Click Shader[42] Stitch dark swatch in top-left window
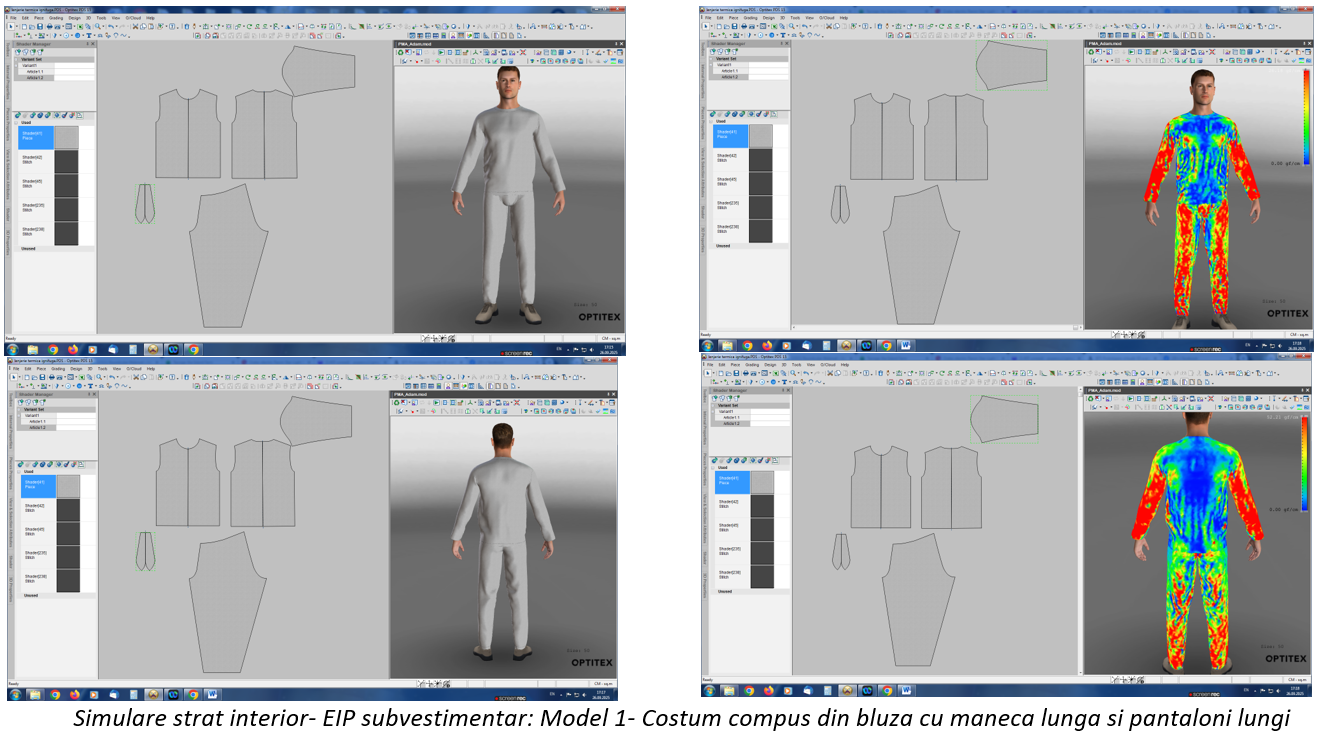Viewport: 1317px width, 734px height. click(66, 160)
